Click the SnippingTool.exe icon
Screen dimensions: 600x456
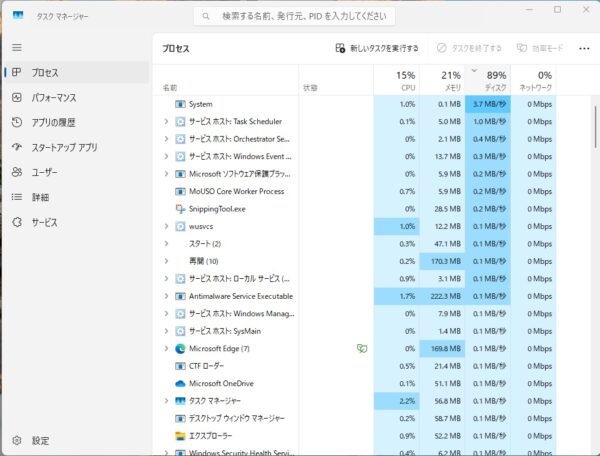click(x=180, y=209)
